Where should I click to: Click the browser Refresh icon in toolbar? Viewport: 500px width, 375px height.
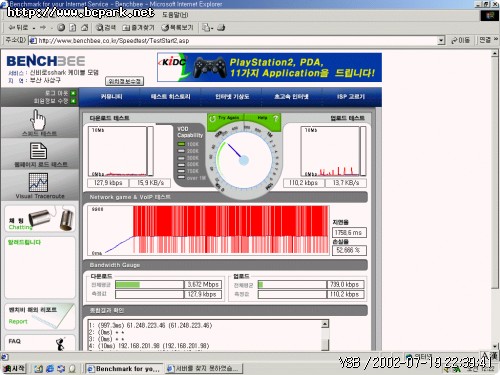73,28
